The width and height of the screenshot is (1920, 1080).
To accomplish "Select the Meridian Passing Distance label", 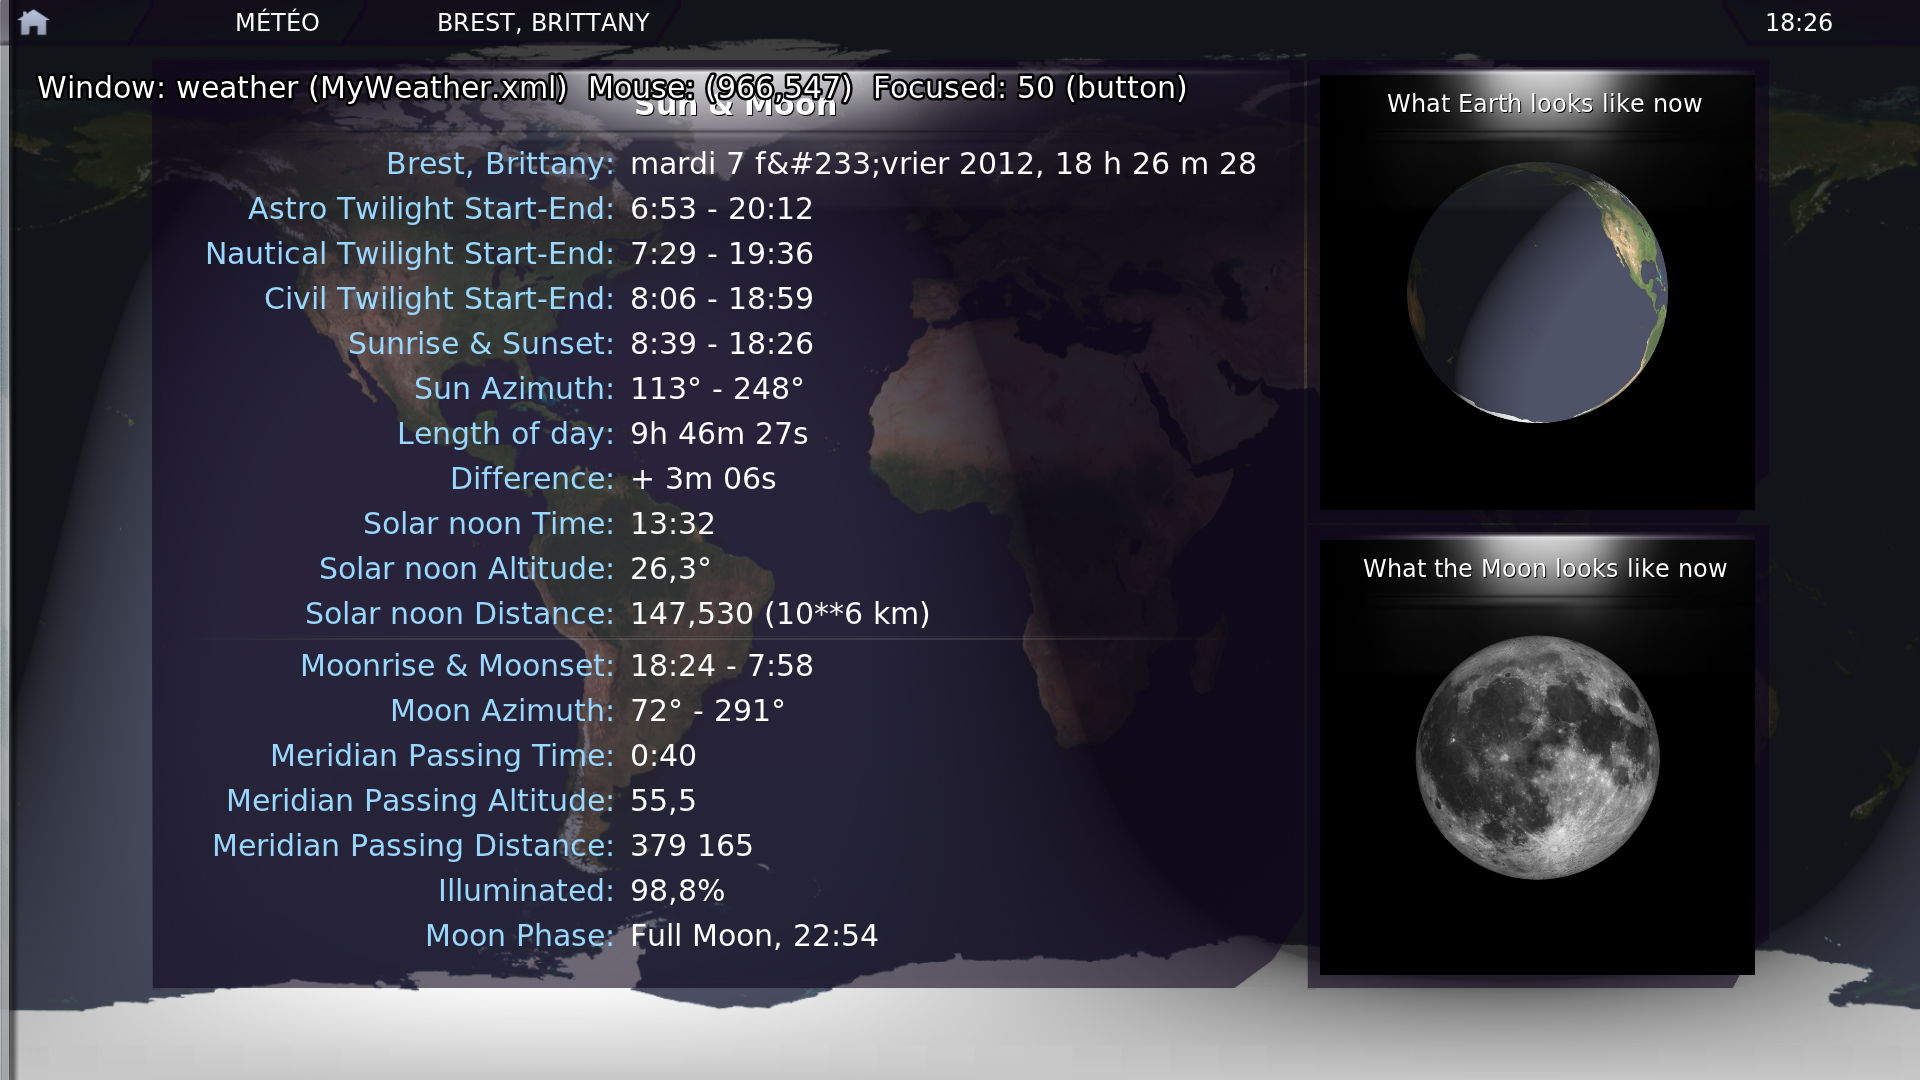I will (413, 846).
